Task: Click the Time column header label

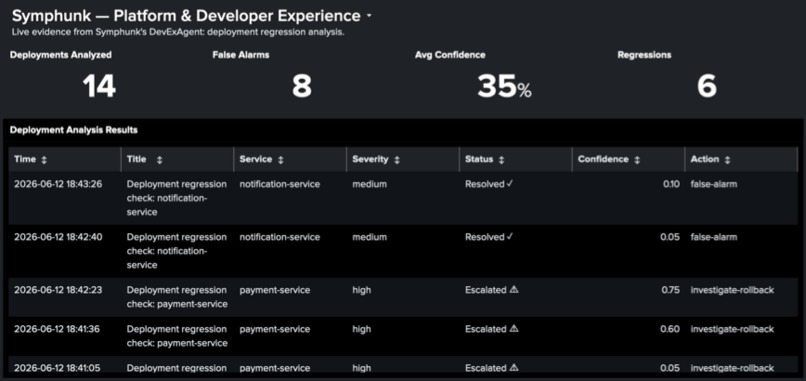Action: [25, 159]
